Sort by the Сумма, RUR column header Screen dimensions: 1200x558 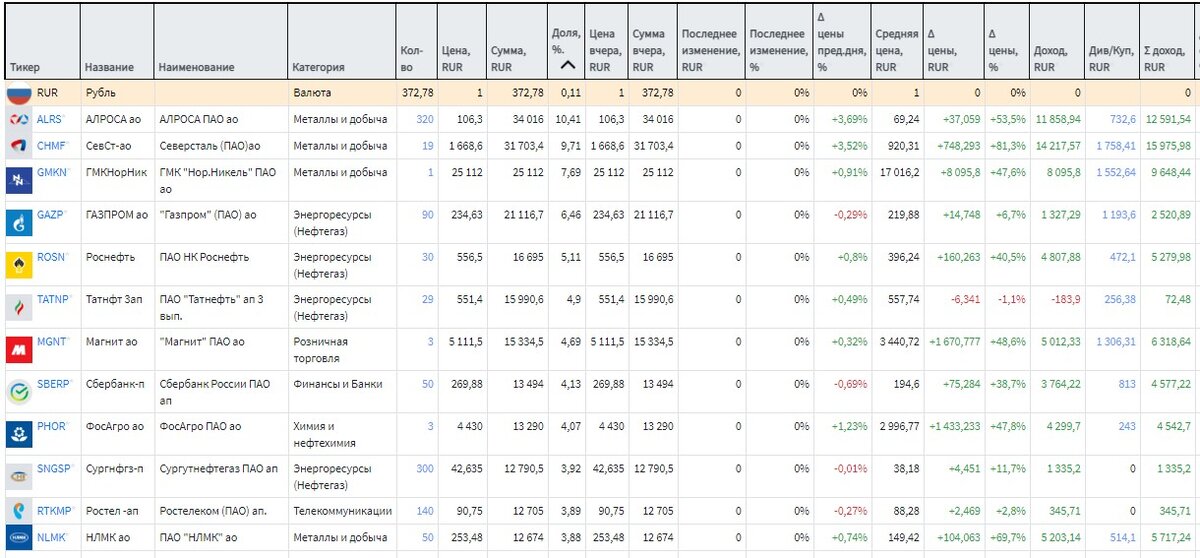click(x=508, y=59)
